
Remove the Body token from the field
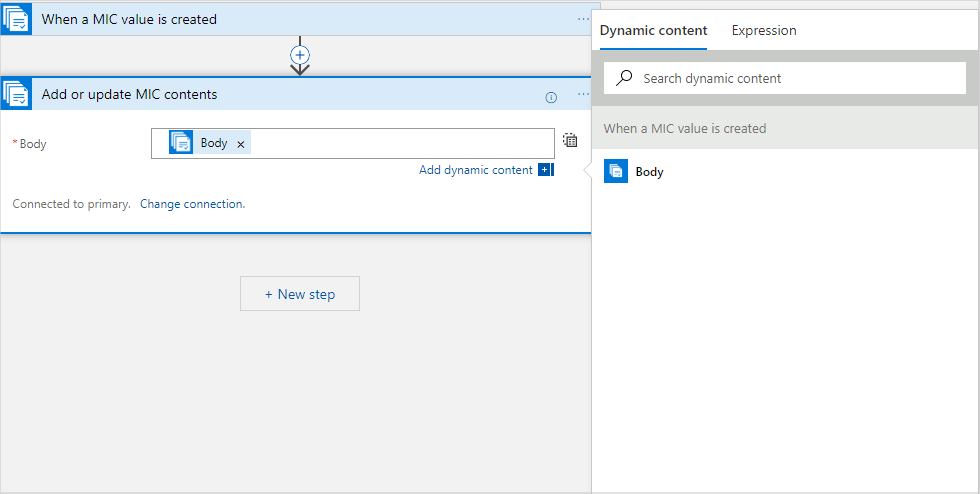click(x=241, y=144)
